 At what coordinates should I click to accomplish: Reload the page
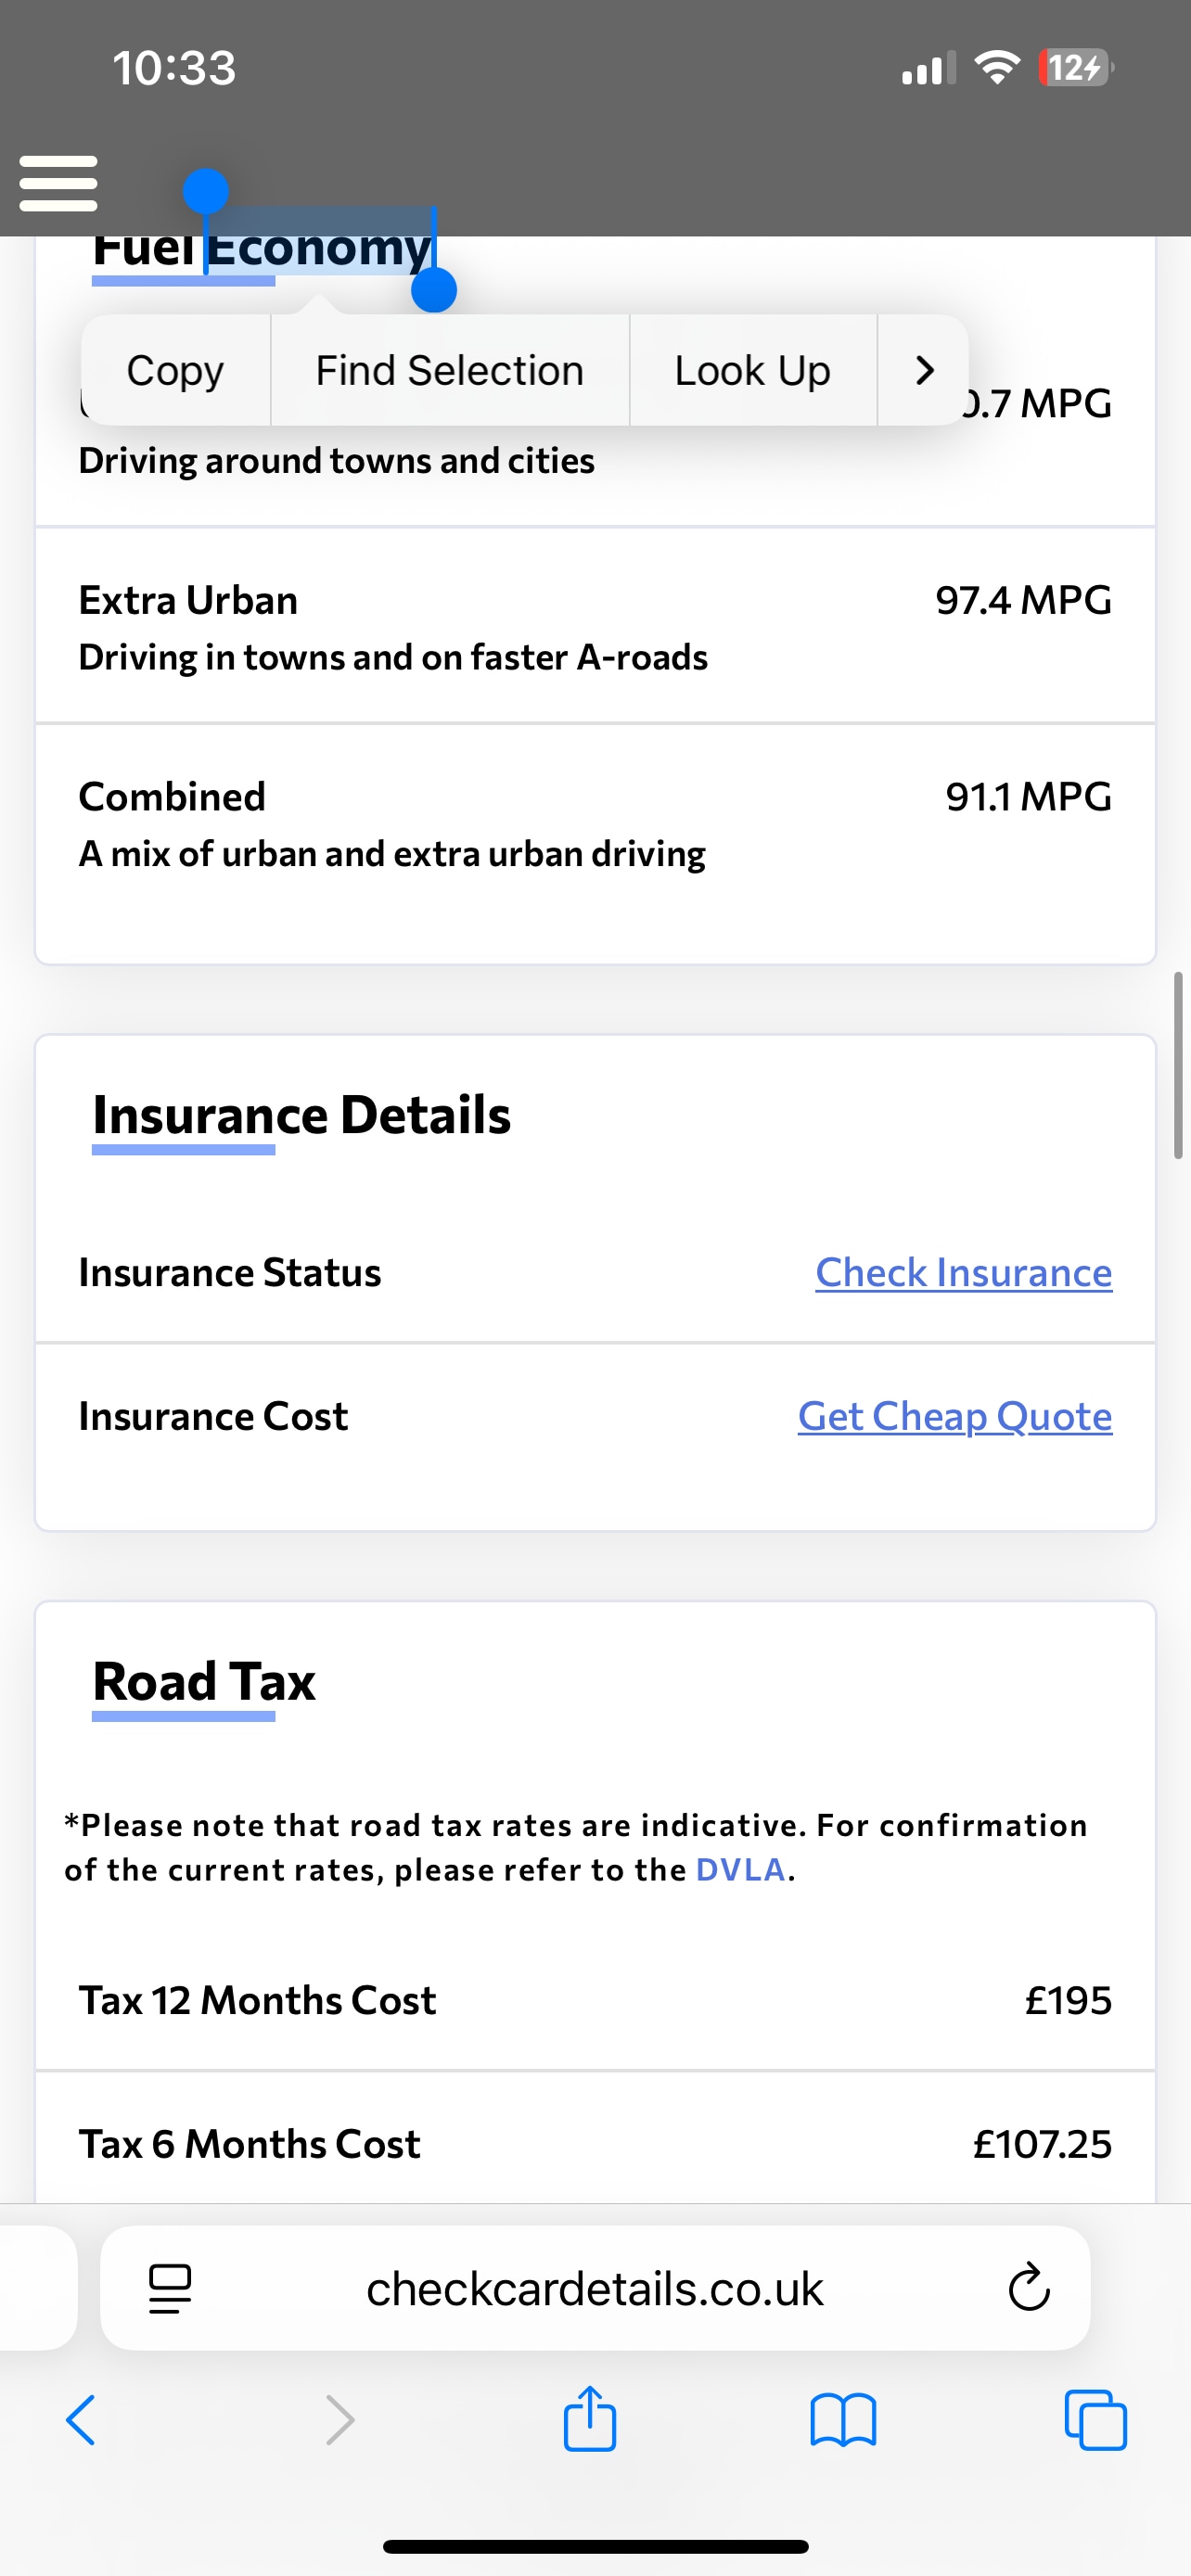(x=1028, y=2288)
